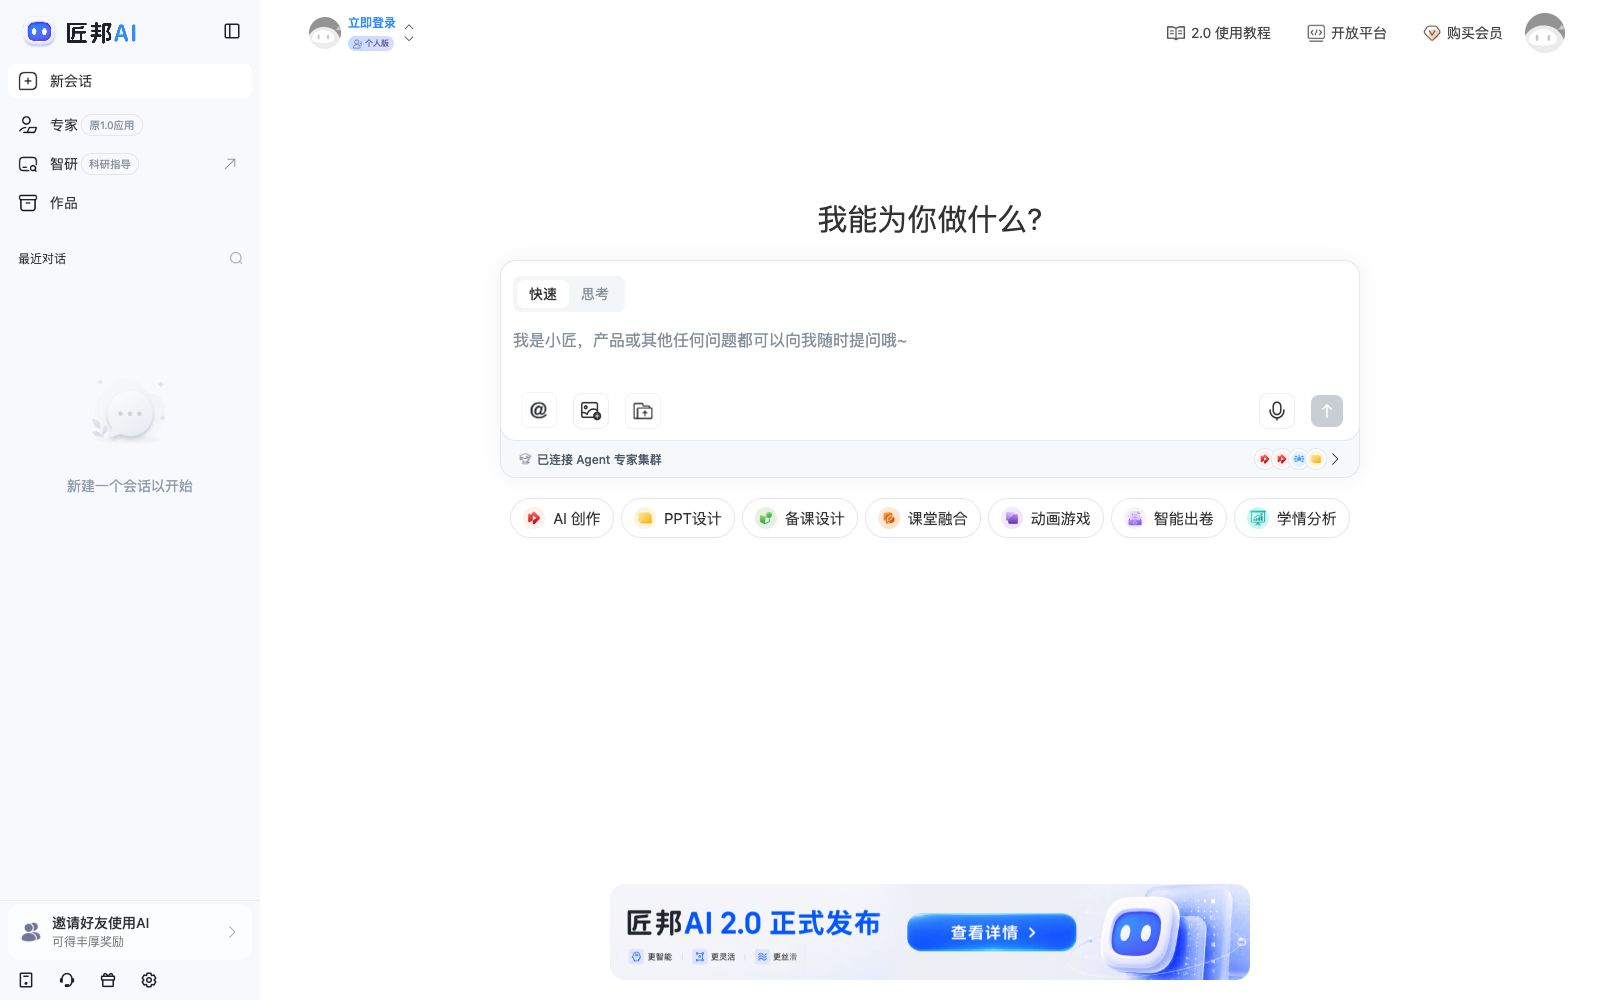Select the 课堂融合 chip
The image size is (1600, 1000).
click(923, 518)
